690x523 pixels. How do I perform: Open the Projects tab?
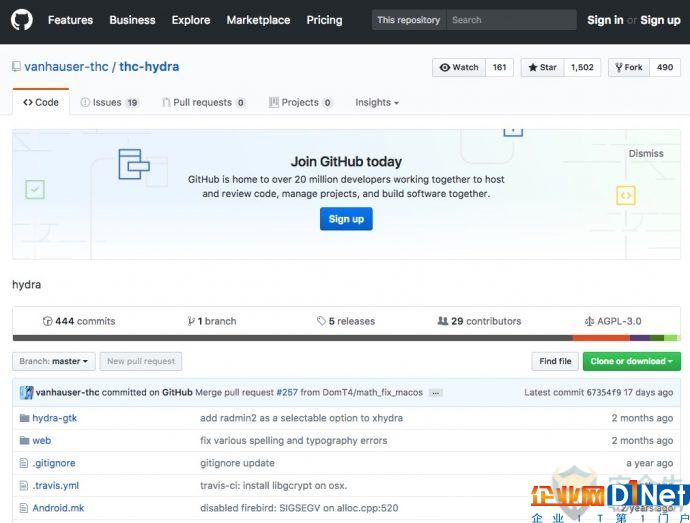point(300,103)
